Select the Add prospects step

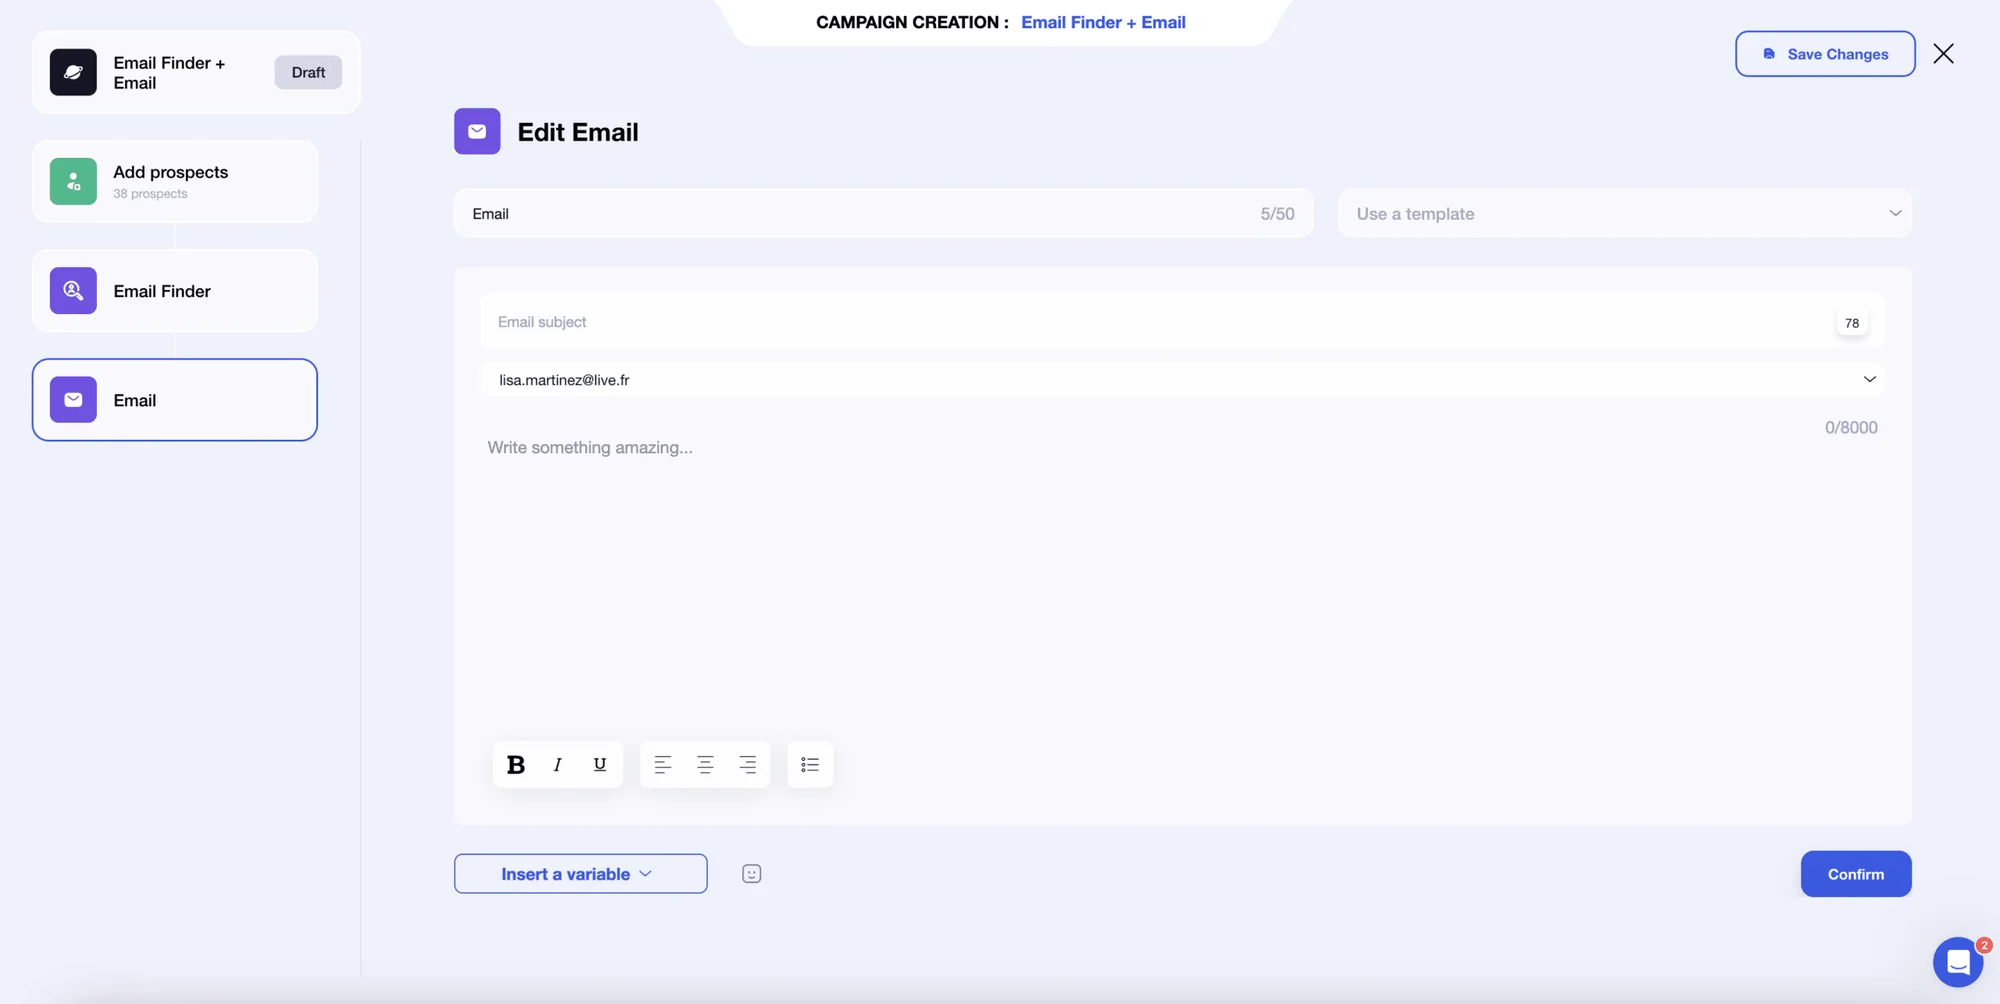point(175,181)
